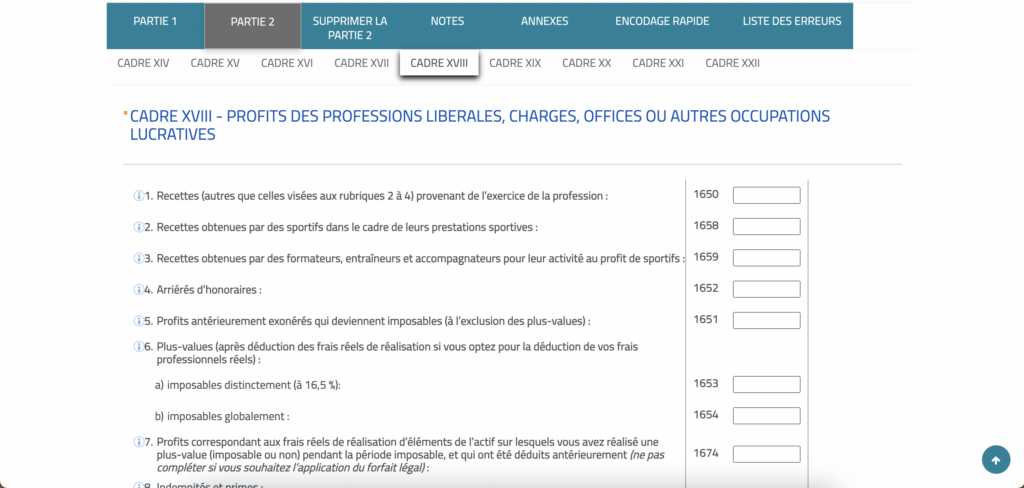Open info icon for item 5 Profits antérieurement exonérés
The image size is (1024, 488).
[138, 321]
